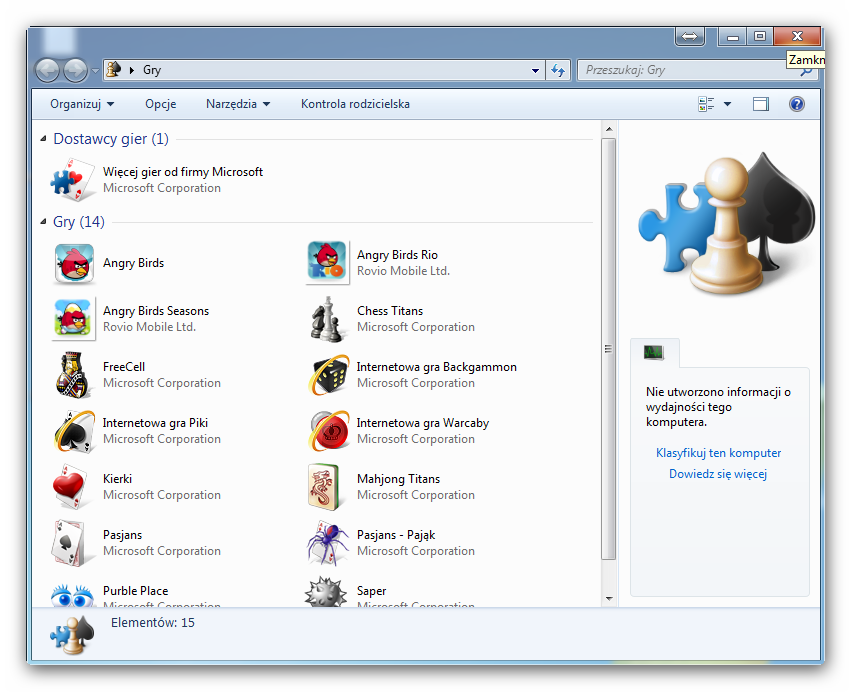Click the change view icon
852x692 pixels.
click(706, 104)
